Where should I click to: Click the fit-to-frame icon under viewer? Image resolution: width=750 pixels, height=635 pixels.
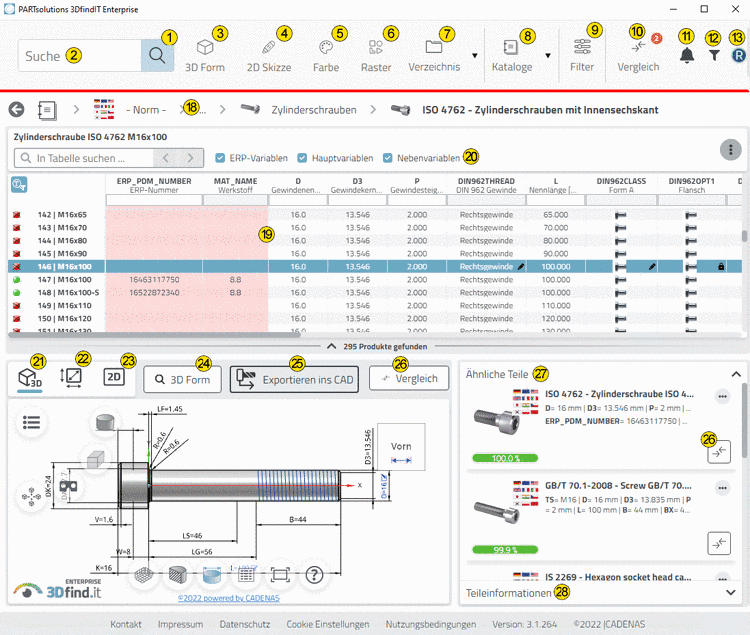280,575
